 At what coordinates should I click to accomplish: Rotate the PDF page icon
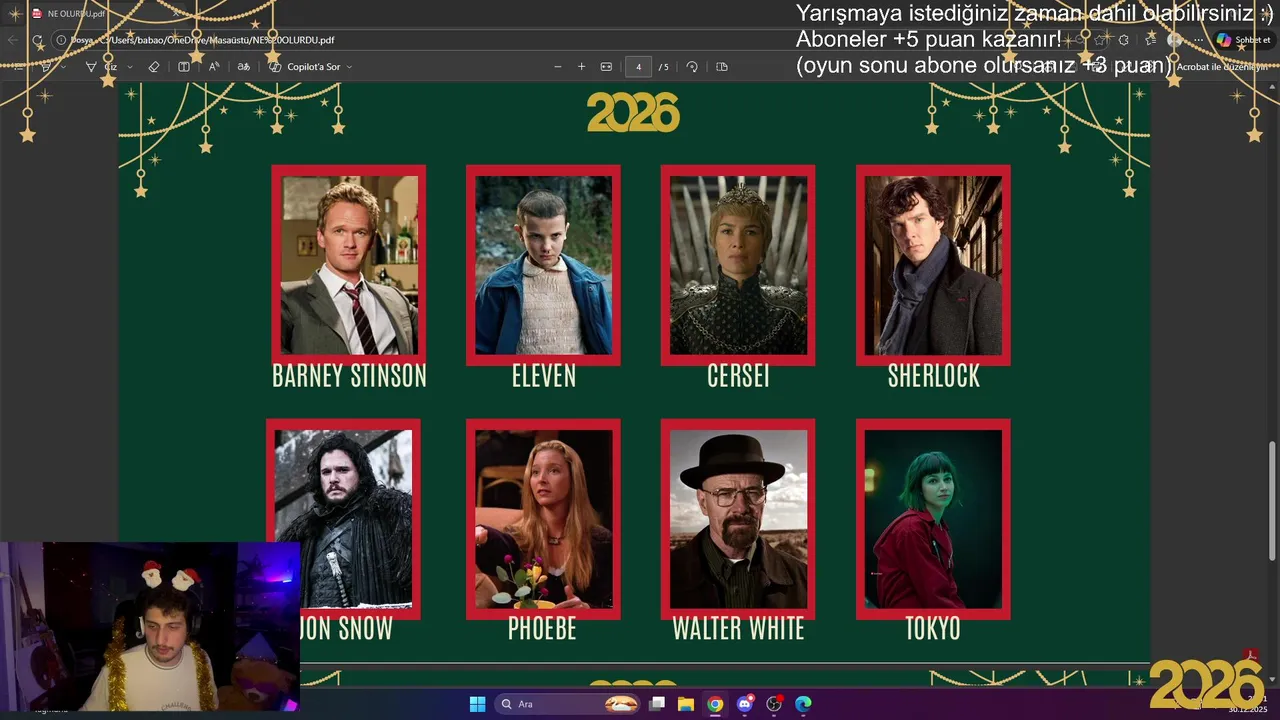(692, 67)
